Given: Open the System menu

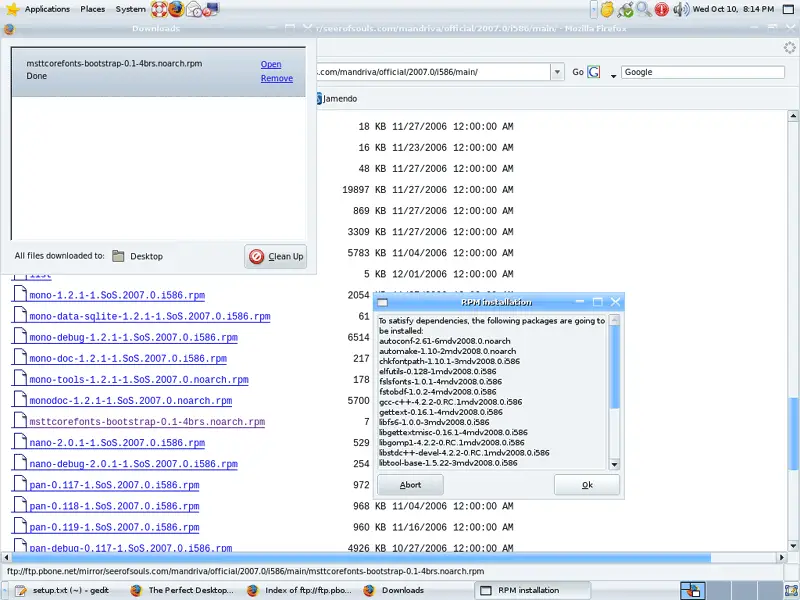Looking at the screenshot, I should pyautogui.click(x=130, y=9).
